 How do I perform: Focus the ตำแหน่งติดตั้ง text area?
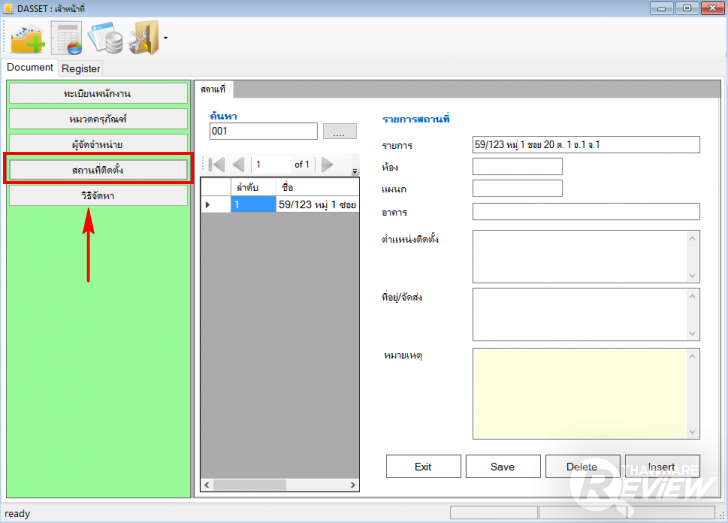[579, 256]
